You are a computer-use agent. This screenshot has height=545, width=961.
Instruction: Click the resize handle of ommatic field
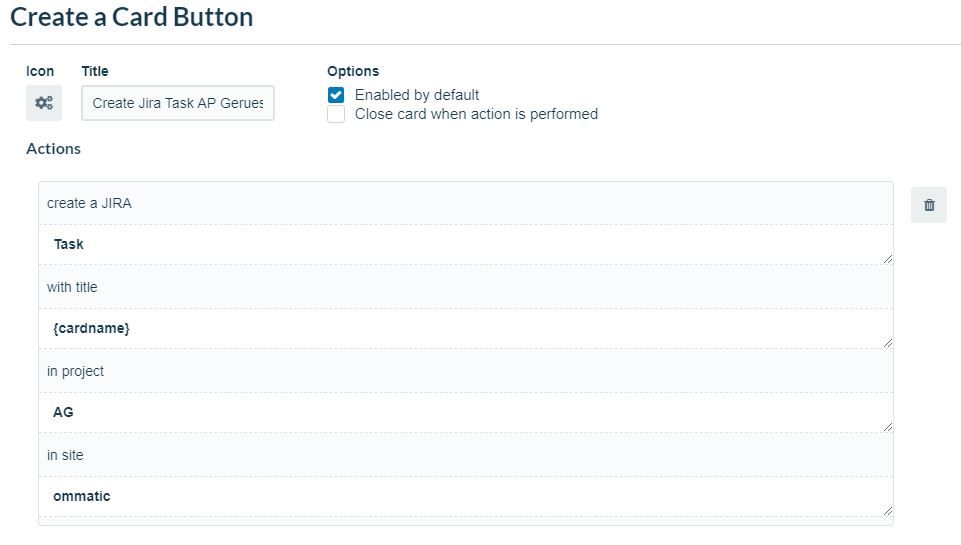pos(887,511)
